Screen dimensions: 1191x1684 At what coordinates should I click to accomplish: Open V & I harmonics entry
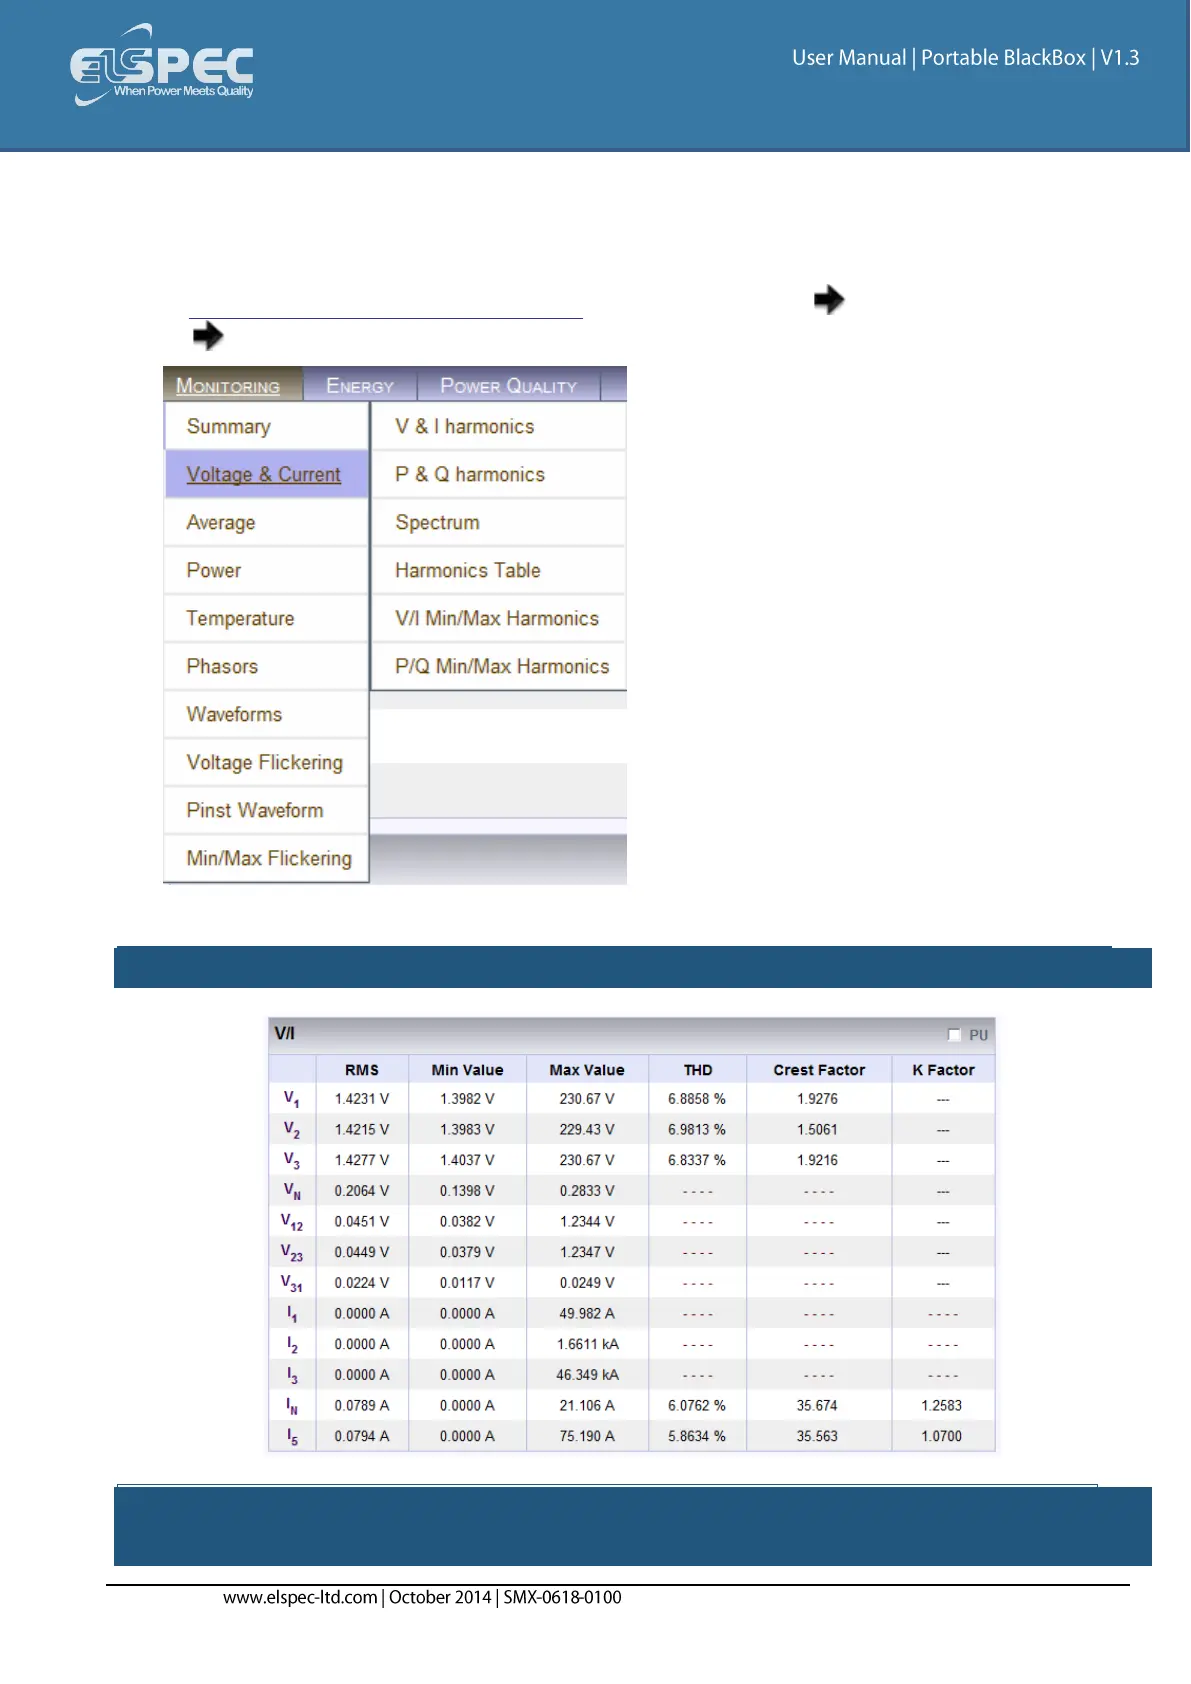pyautogui.click(x=499, y=427)
